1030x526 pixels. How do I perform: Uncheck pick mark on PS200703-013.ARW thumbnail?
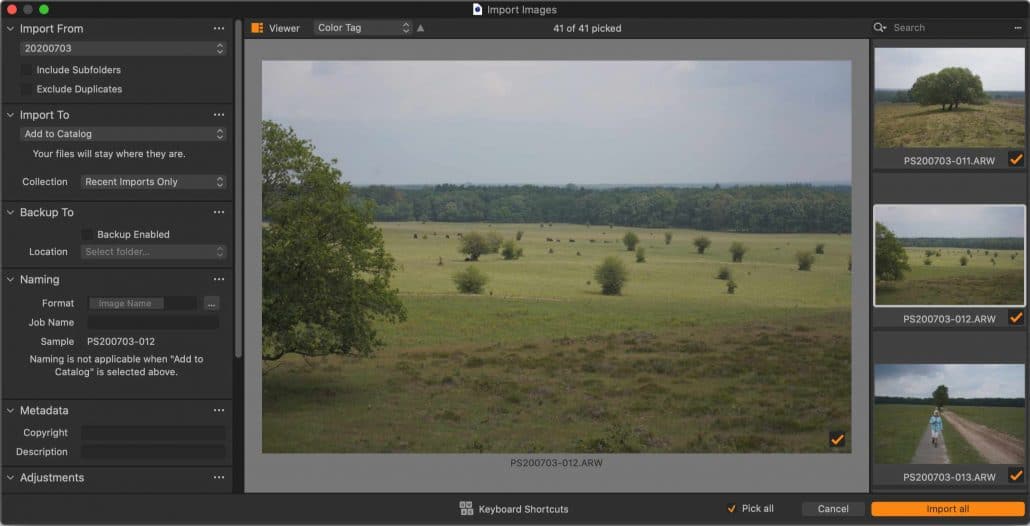(1016, 475)
